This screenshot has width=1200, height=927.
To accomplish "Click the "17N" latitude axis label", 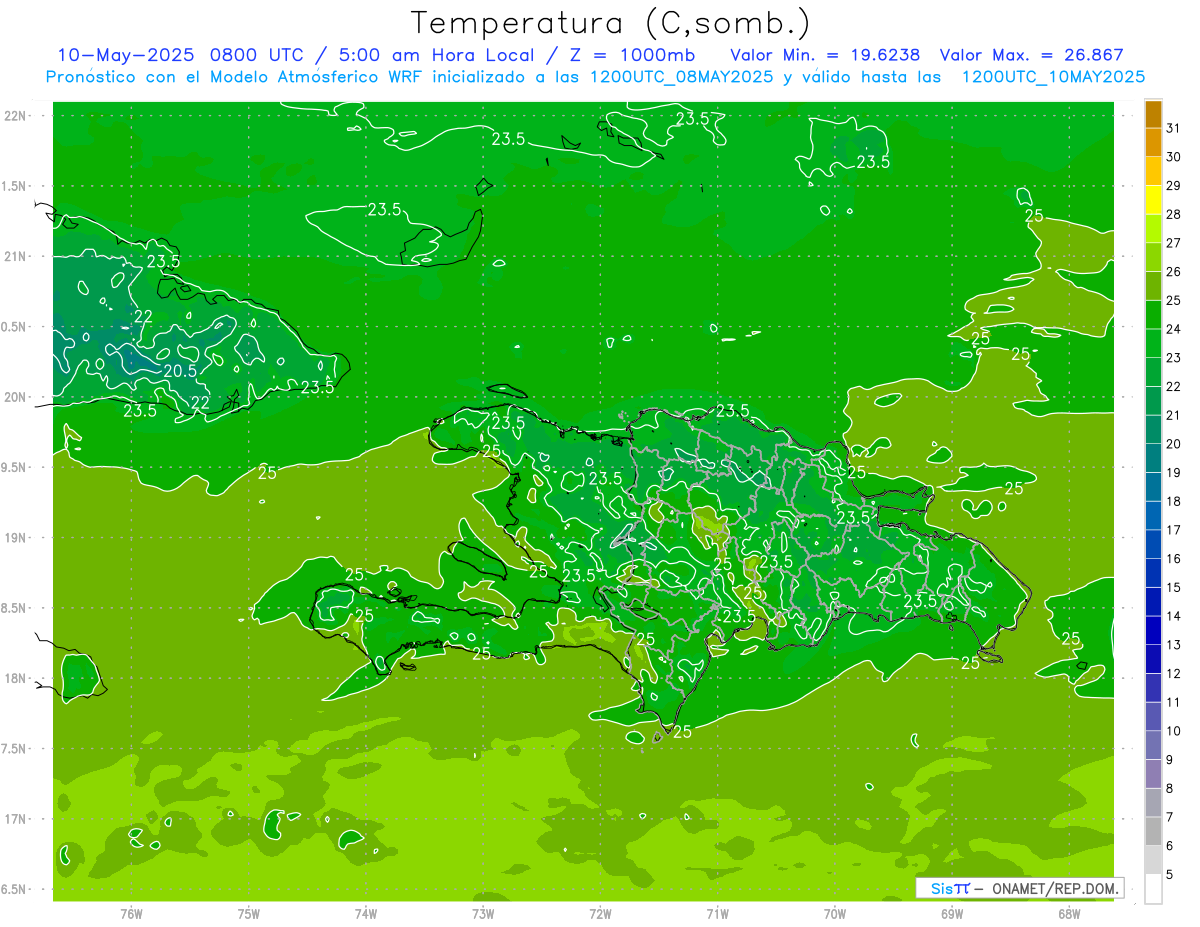I will pos(14,819).
